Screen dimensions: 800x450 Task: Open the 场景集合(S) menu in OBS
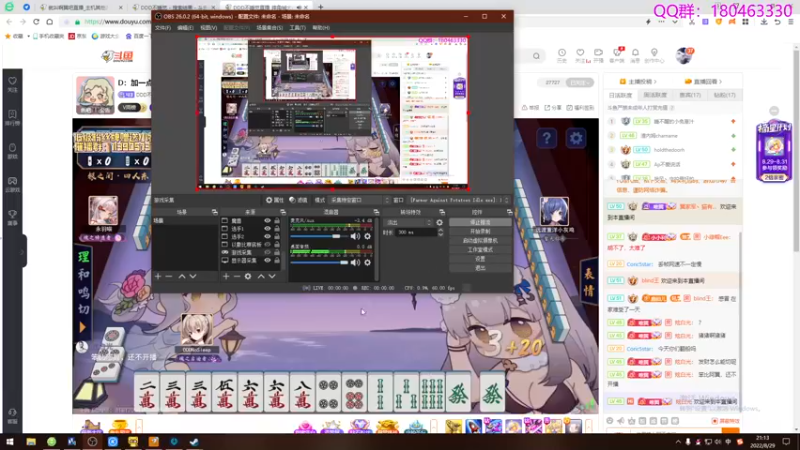coord(269,28)
